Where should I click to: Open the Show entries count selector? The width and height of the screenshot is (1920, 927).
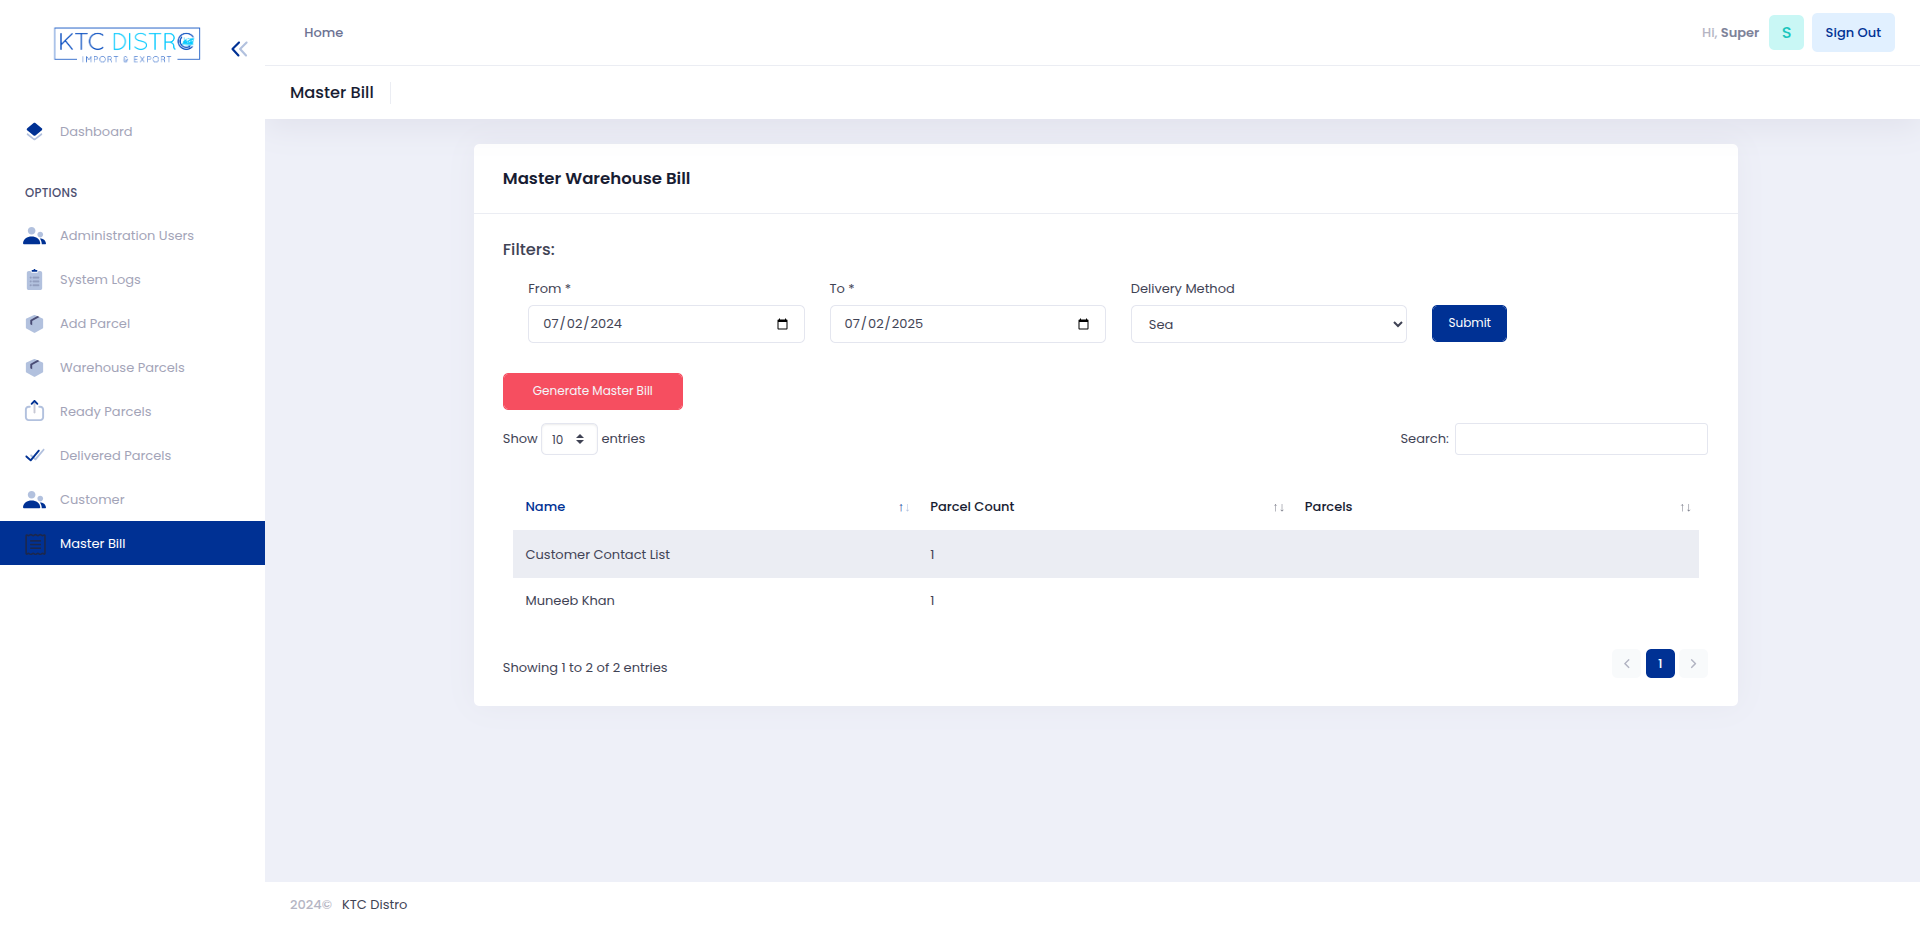(x=568, y=438)
